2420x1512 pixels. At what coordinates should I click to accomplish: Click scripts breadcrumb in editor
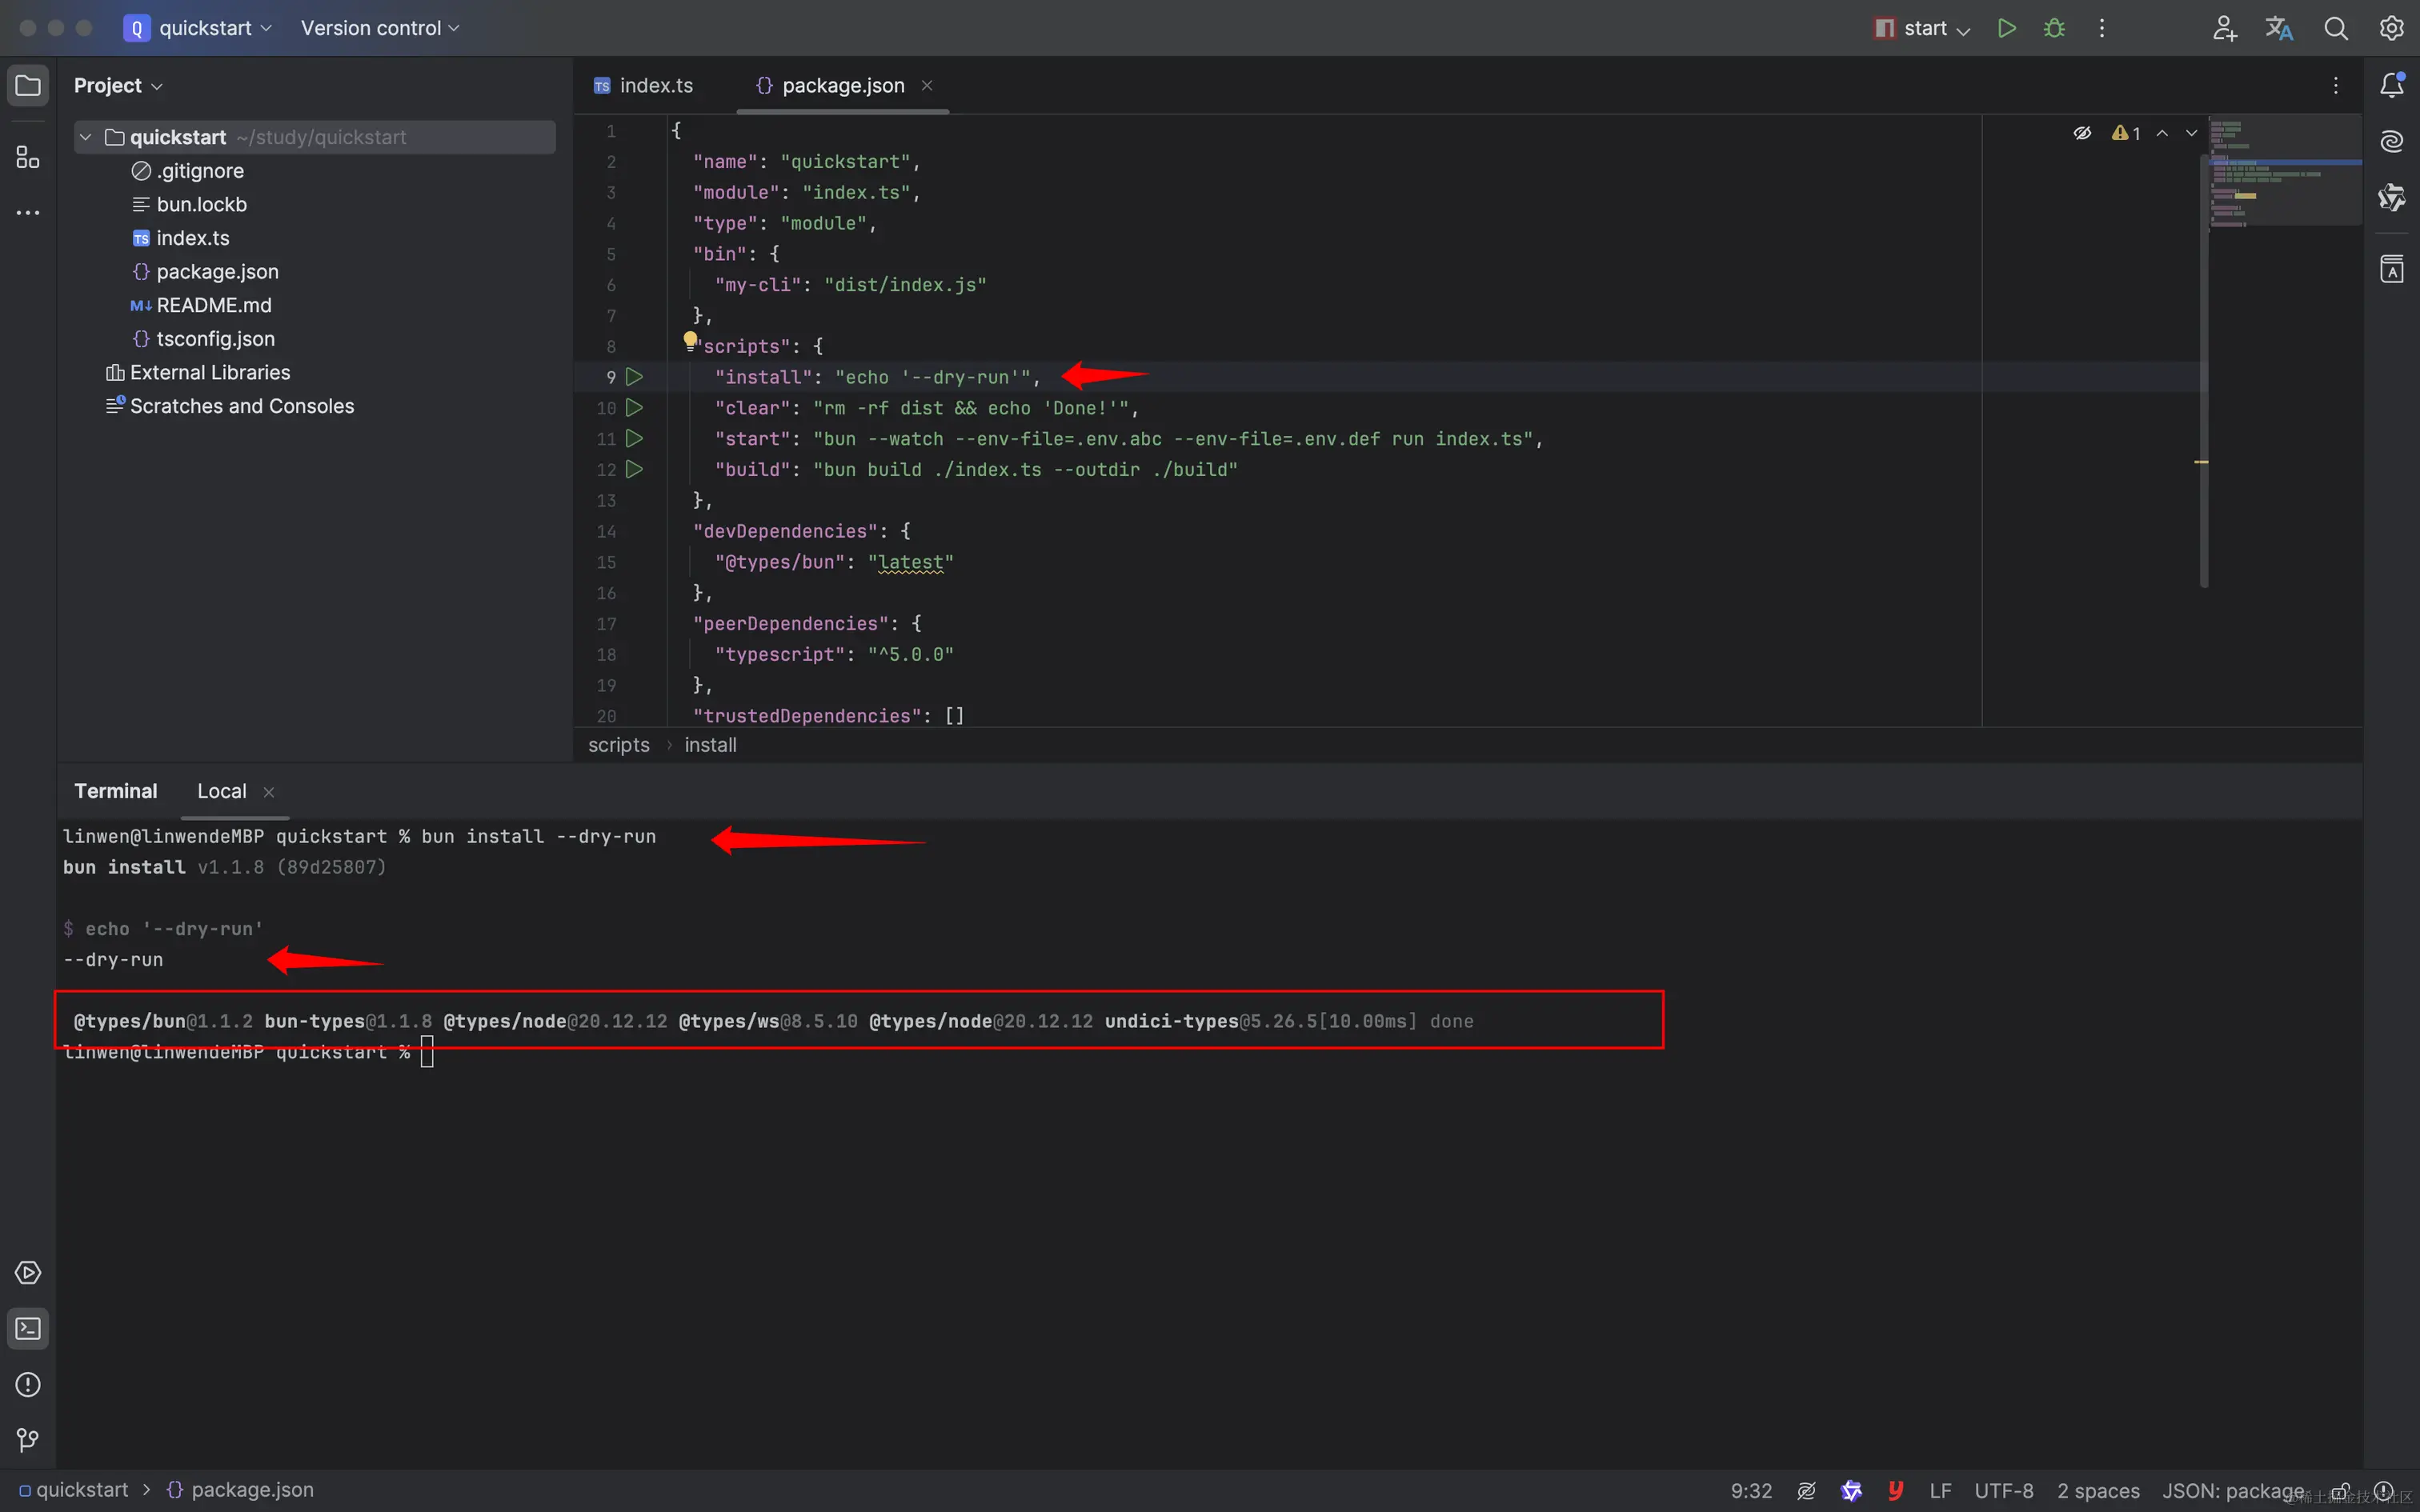coord(619,745)
